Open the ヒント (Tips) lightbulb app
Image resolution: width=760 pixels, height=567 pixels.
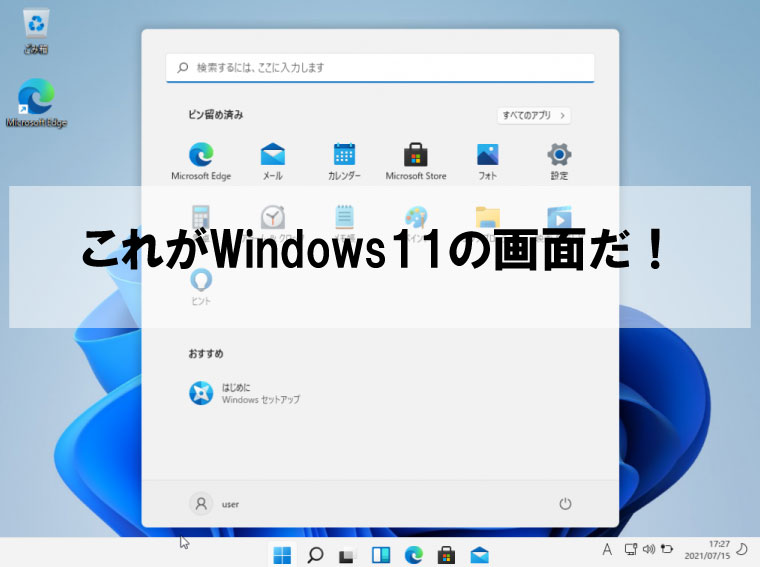[201, 287]
